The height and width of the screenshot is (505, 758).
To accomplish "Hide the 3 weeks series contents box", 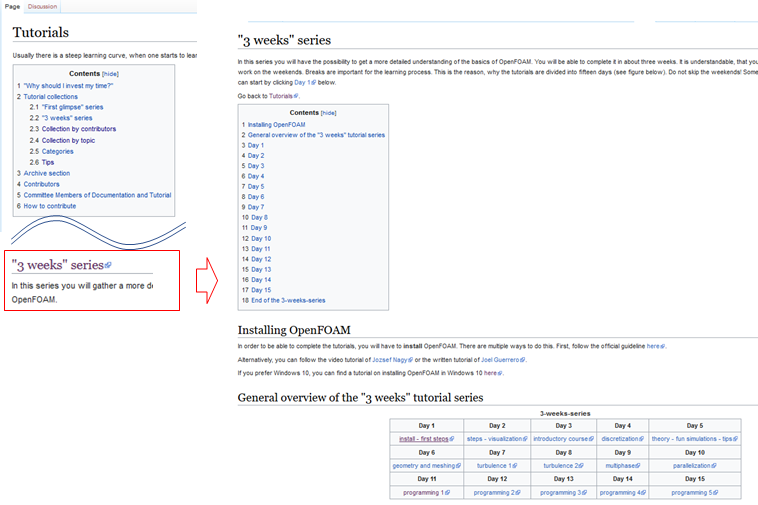I will coord(329,113).
